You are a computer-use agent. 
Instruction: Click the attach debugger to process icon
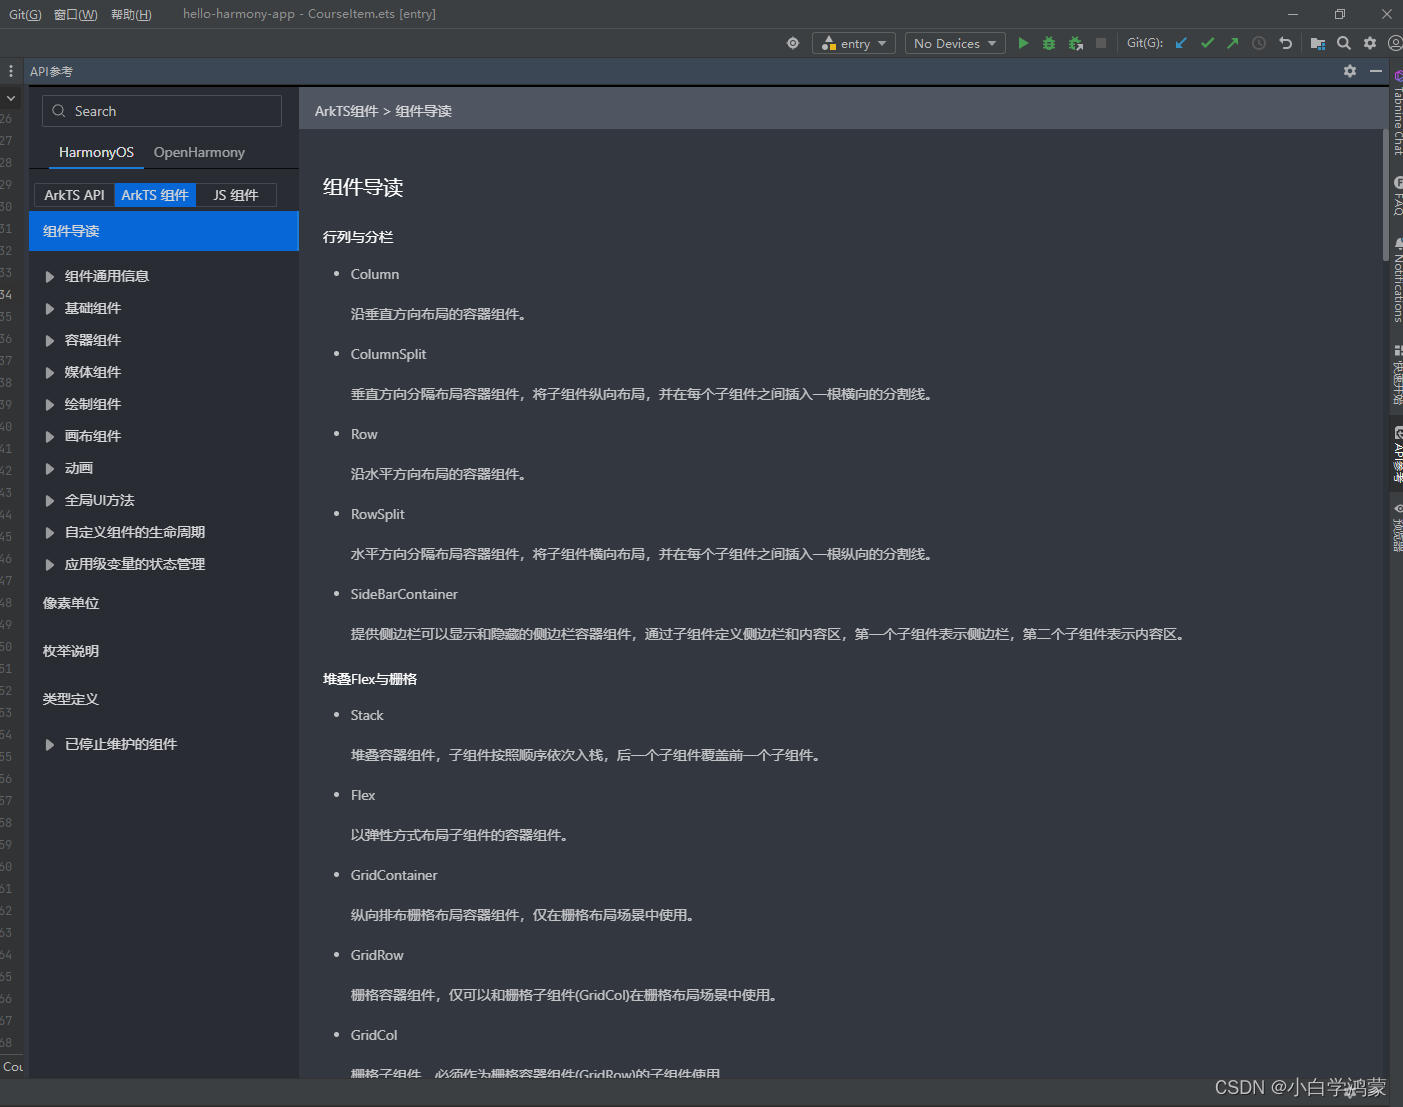1076,43
